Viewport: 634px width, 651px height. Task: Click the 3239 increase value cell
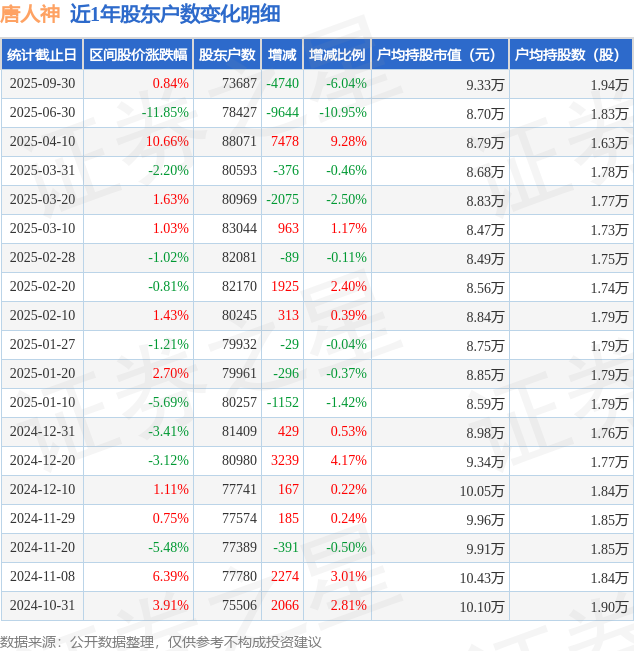point(284,461)
